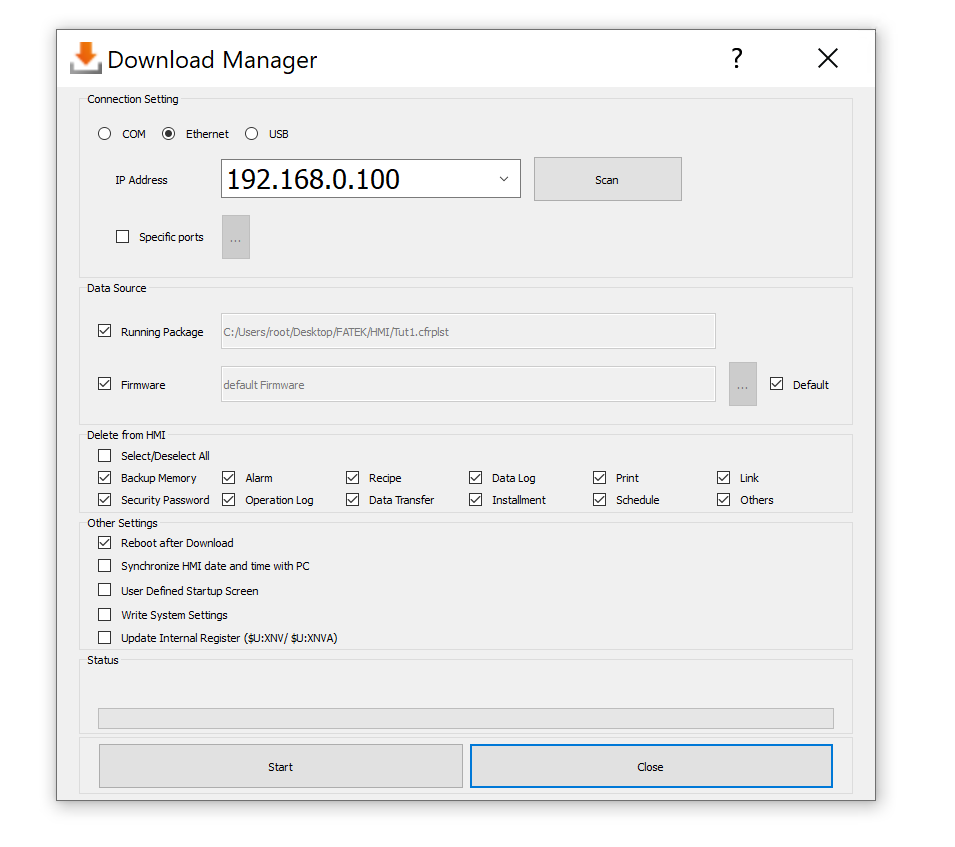Click the Firmware browse ellipsis button
The width and height of the screenshot is (955, 847).
click(742, 385)
